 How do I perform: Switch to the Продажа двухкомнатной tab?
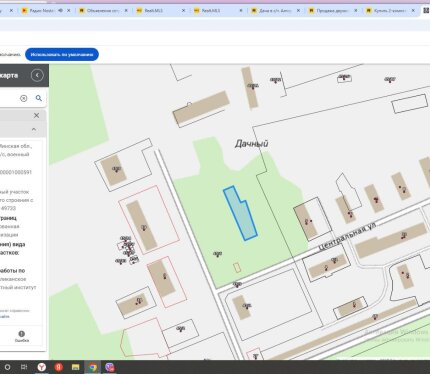point(331,11)
